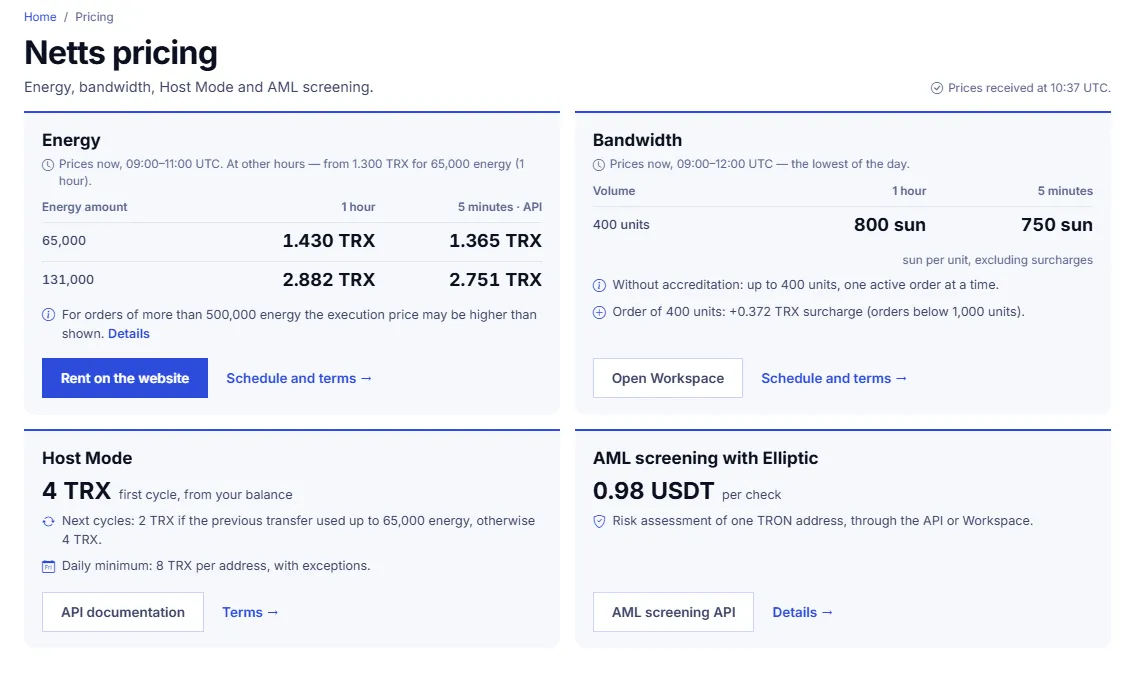Click the calendar icon beside Daily minimum
1134x676 pixels.
[48, 567]
